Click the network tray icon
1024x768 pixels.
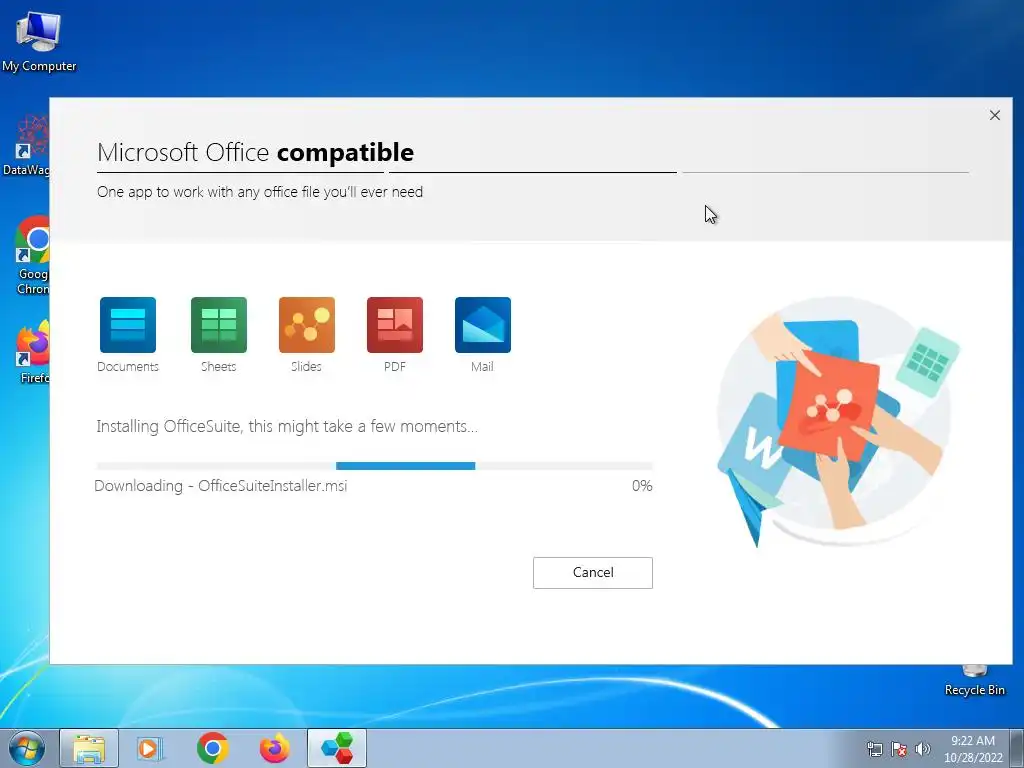(x=874, y=749)
